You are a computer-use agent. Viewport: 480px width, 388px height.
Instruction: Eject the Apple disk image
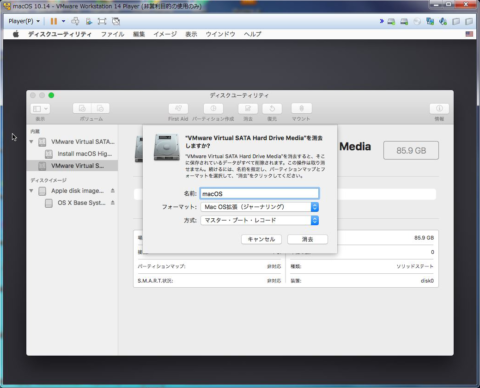[113, 191]
